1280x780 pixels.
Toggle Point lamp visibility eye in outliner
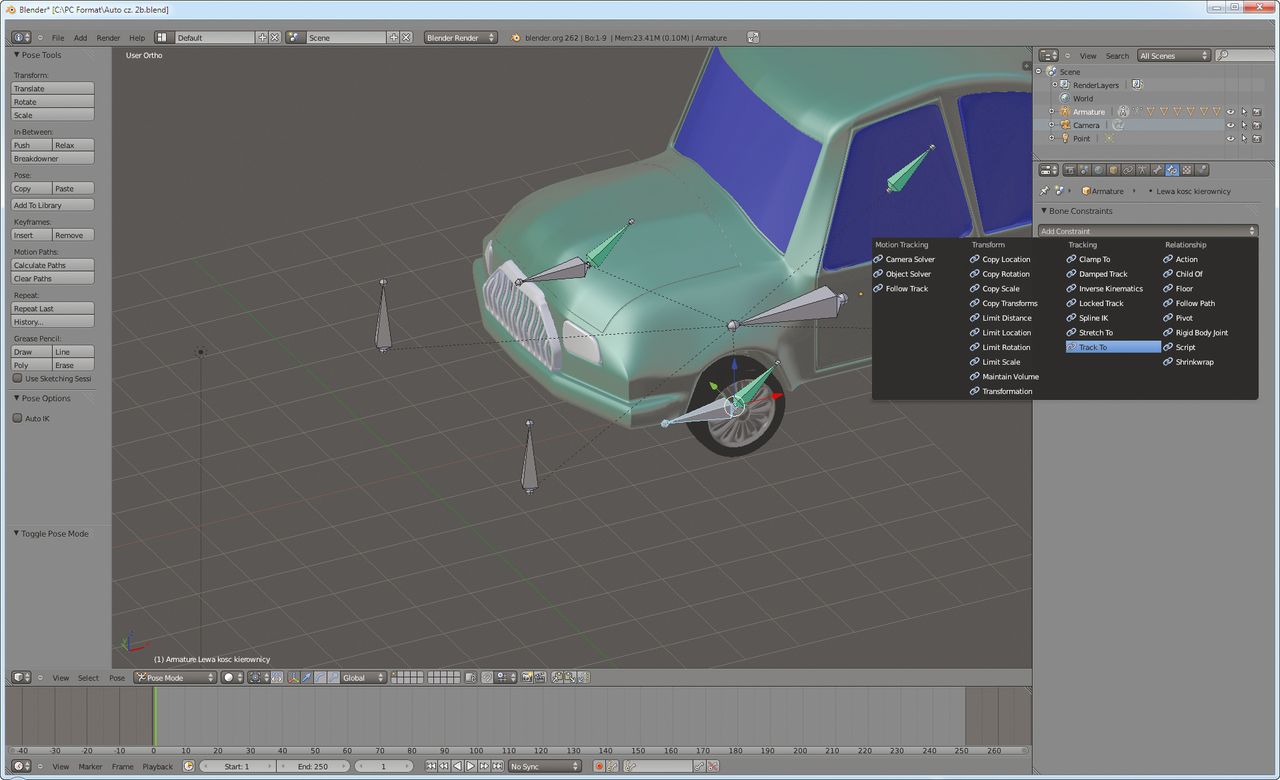point(1230,138)
